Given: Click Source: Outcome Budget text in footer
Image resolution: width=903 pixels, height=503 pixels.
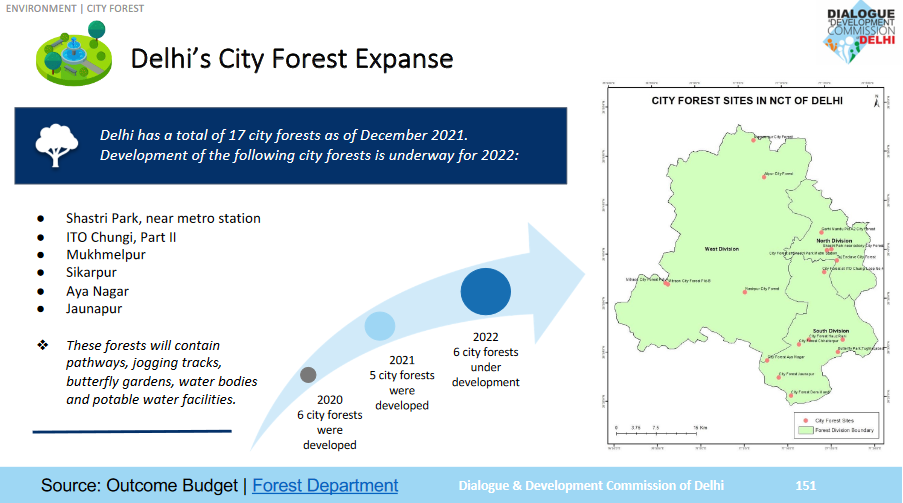Looking at the screenshot, I should tap(139, 485).
